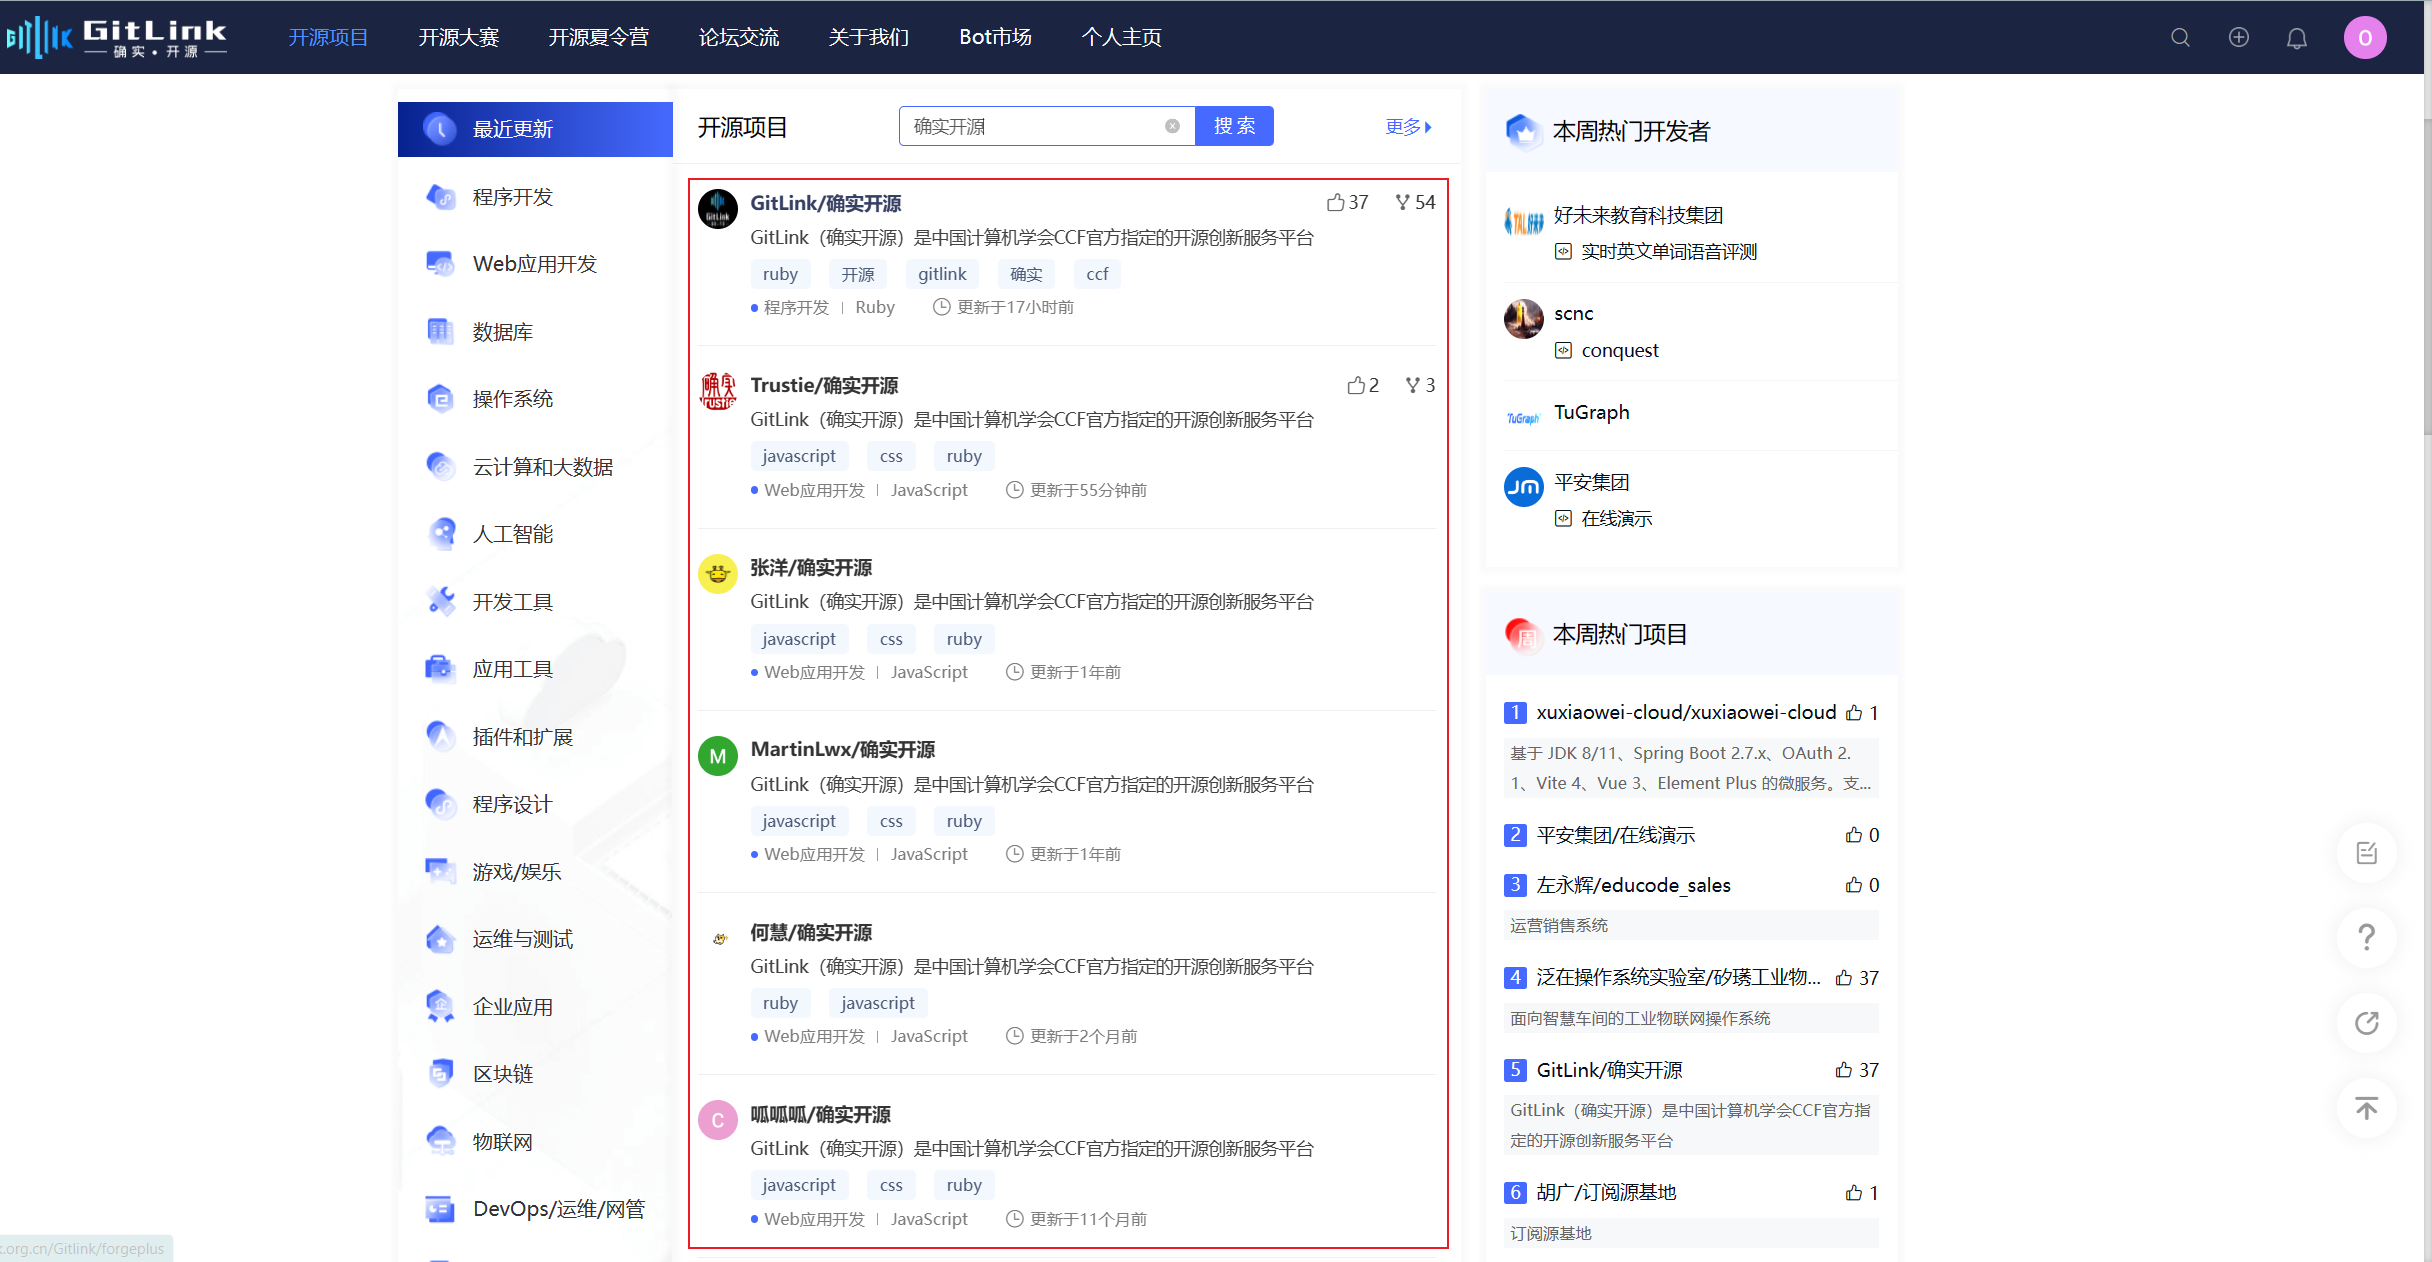This screenshot has height=1262, width=2432.
Task: Click the gitlink tag on first project
Action: [x=942, y=274]
